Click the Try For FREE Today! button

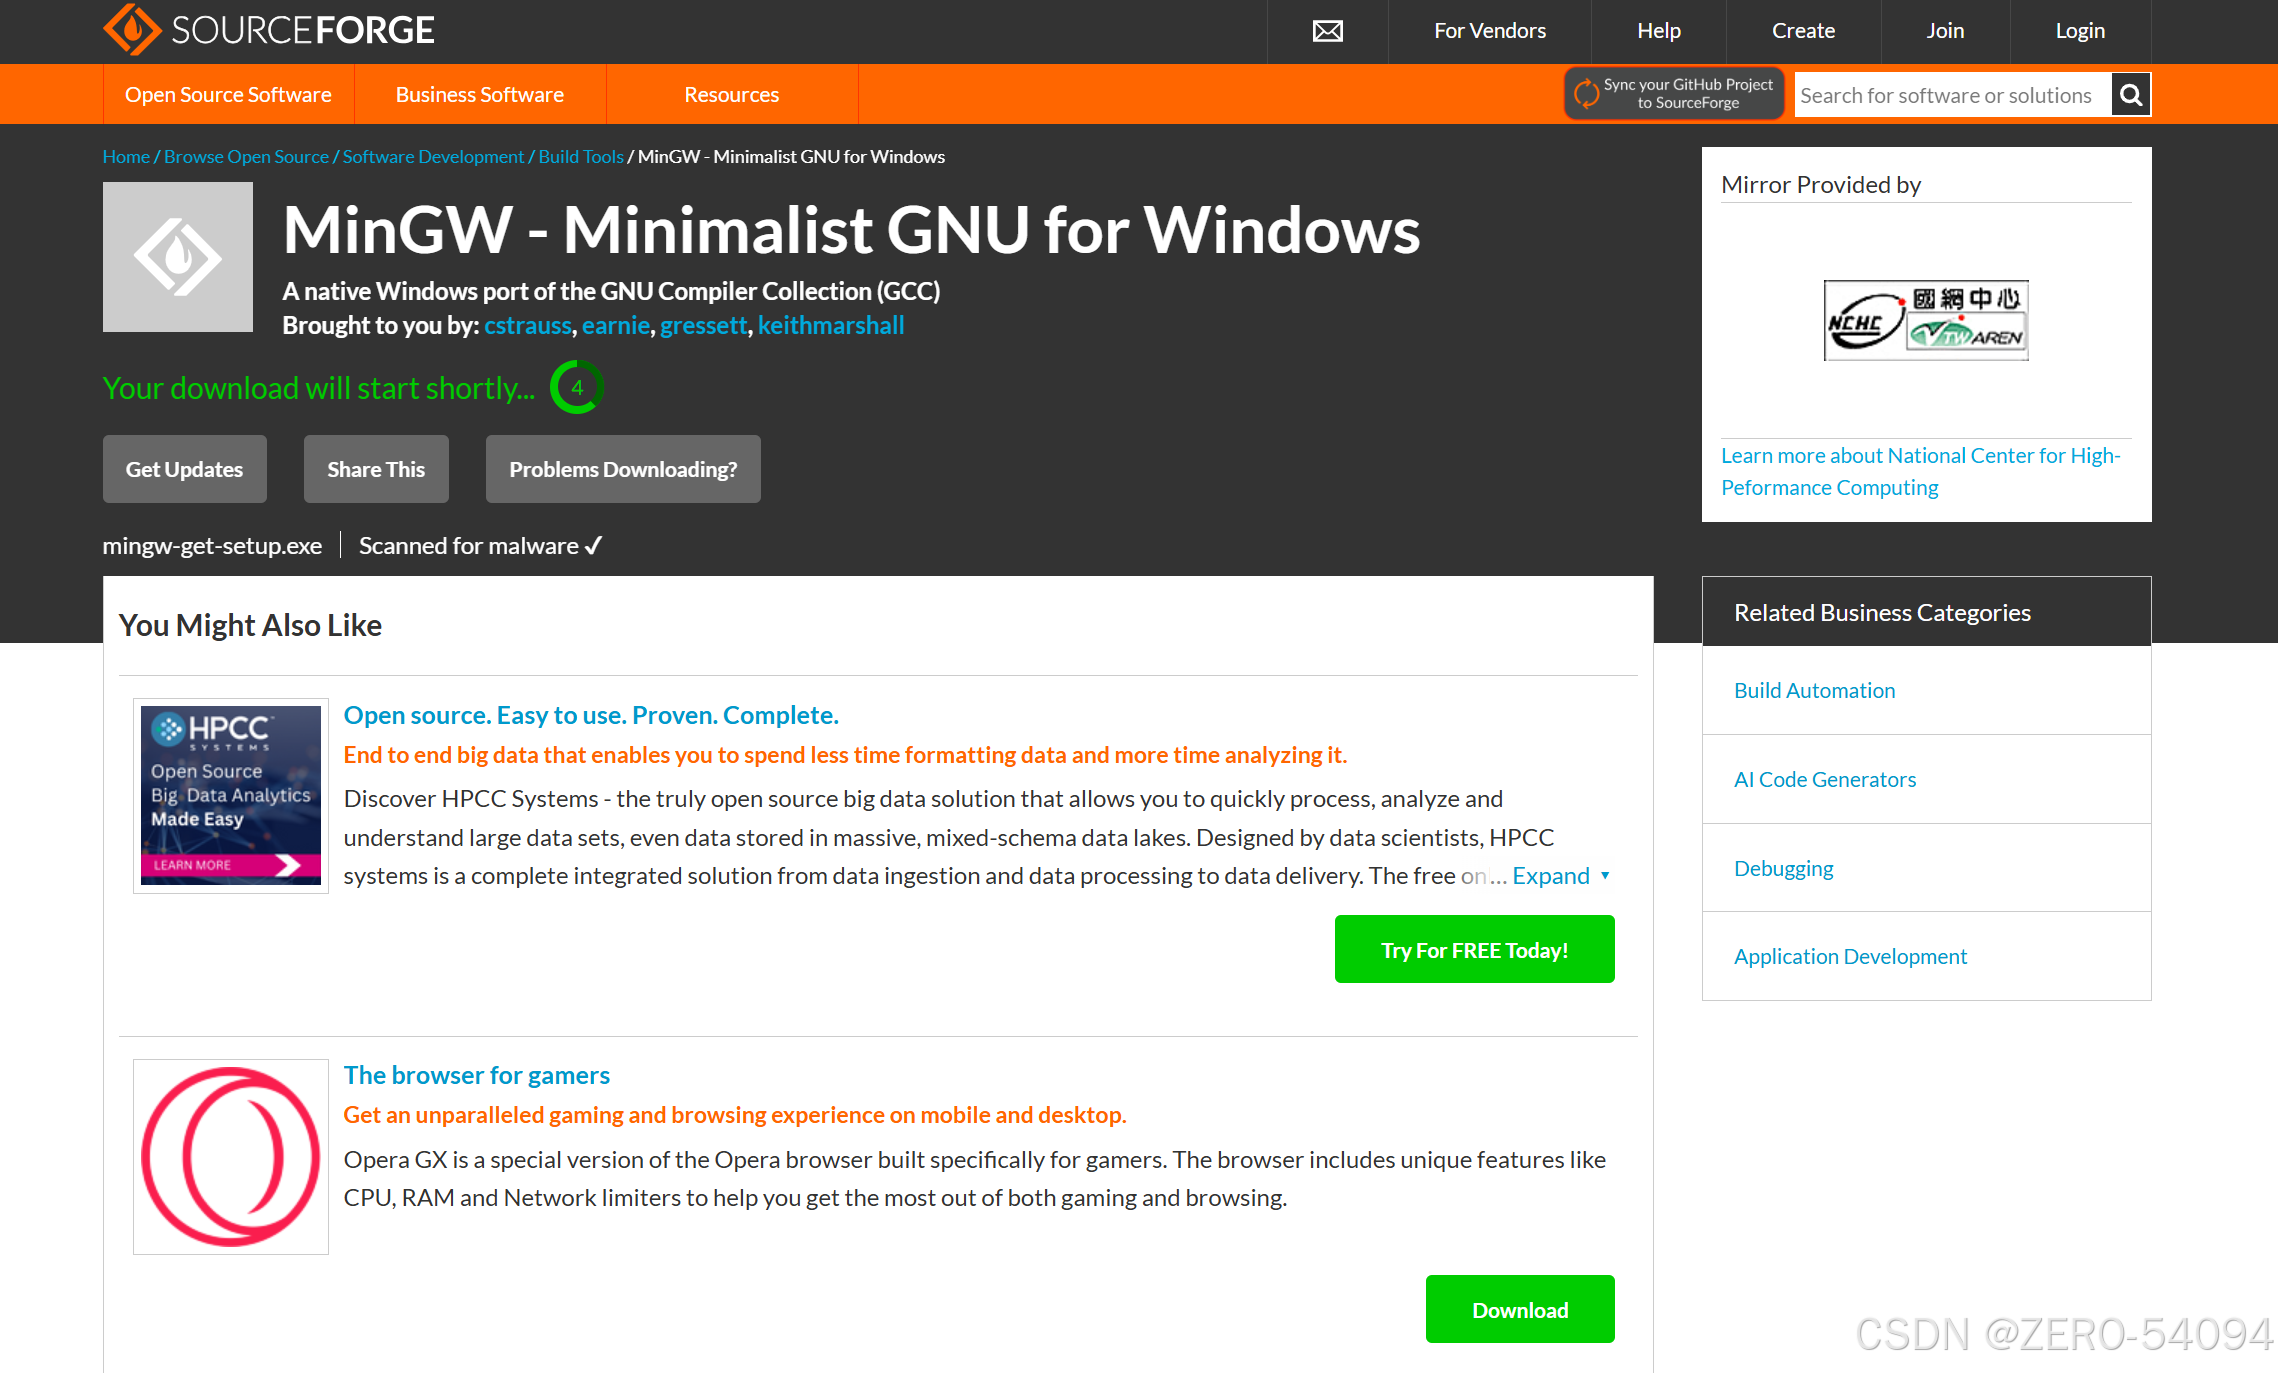click(1475, 949)
